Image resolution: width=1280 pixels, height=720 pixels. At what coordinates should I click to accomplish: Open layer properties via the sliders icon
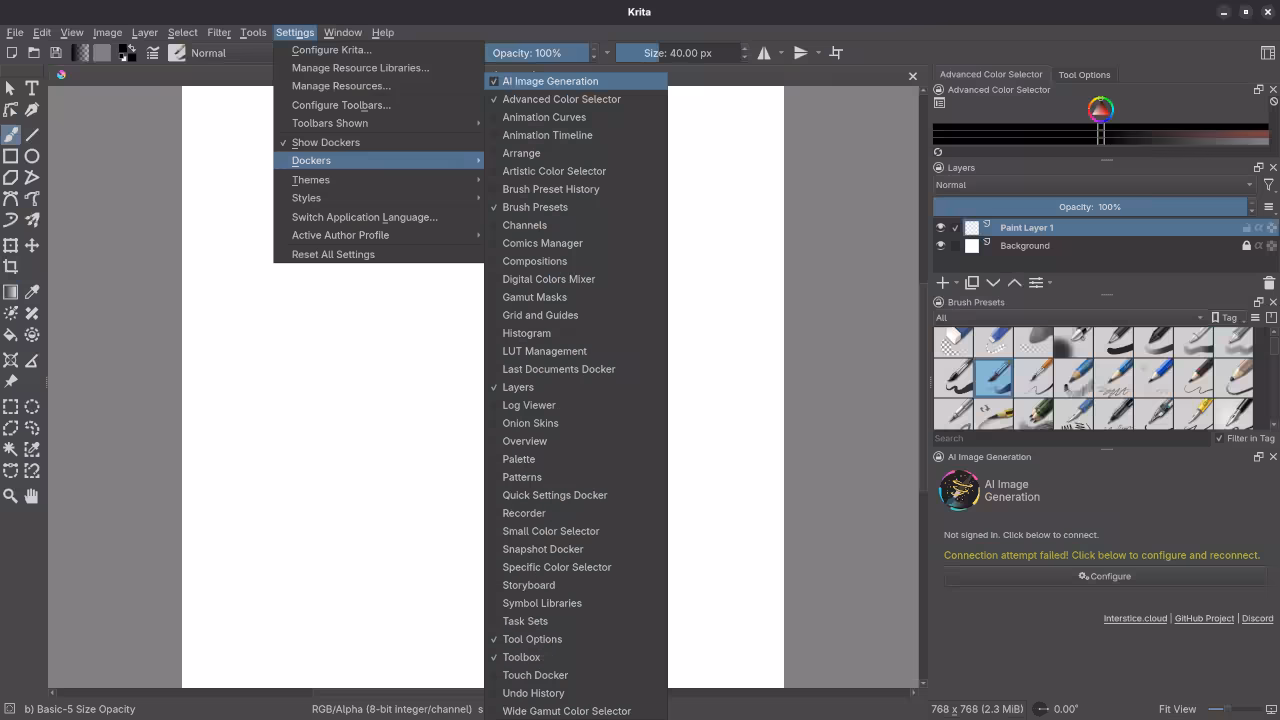coord(1036,282)
